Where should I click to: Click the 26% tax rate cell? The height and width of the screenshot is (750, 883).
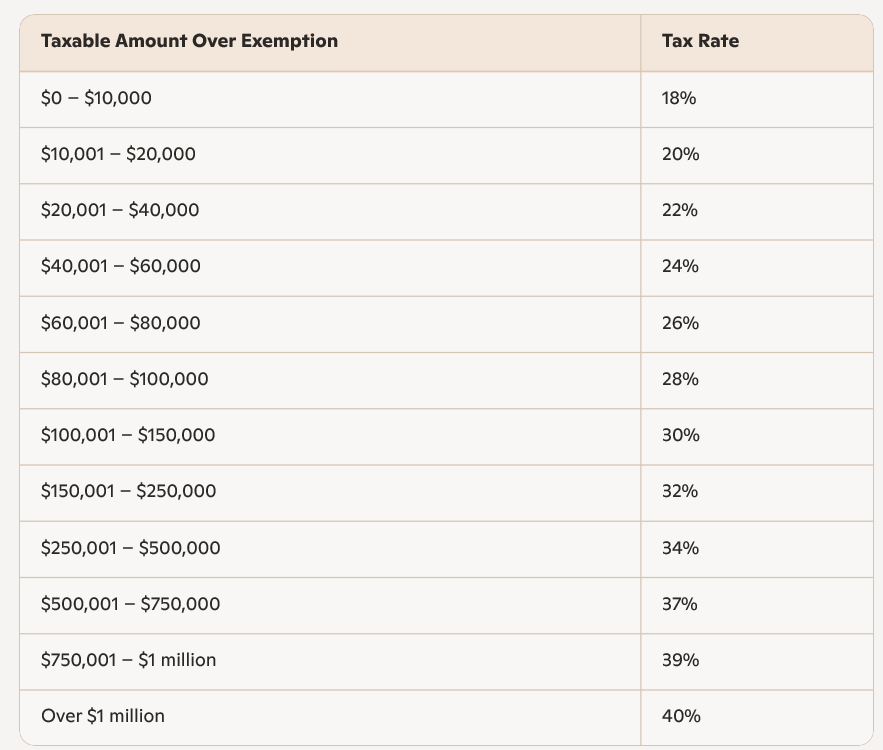680,323
